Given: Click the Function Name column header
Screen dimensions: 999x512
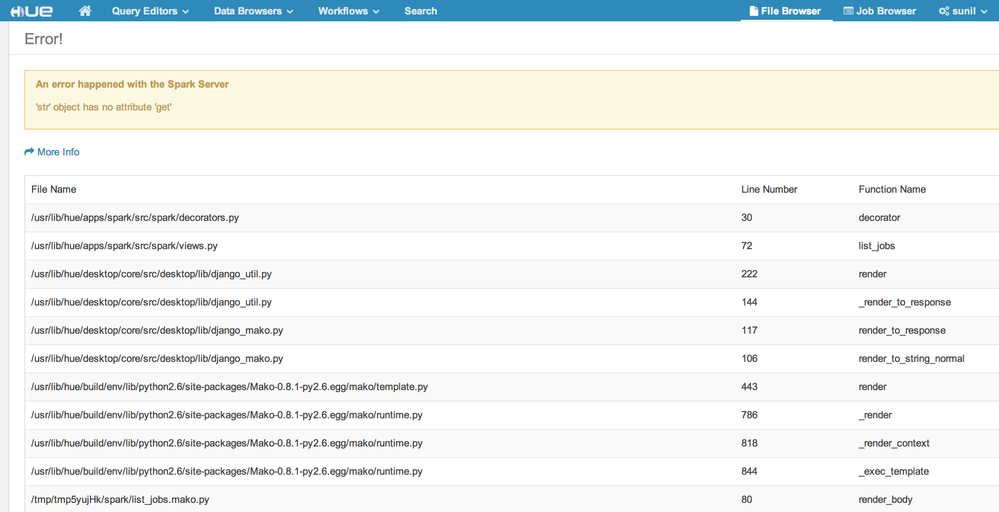Looking at the screenshot, I should 892,189.
